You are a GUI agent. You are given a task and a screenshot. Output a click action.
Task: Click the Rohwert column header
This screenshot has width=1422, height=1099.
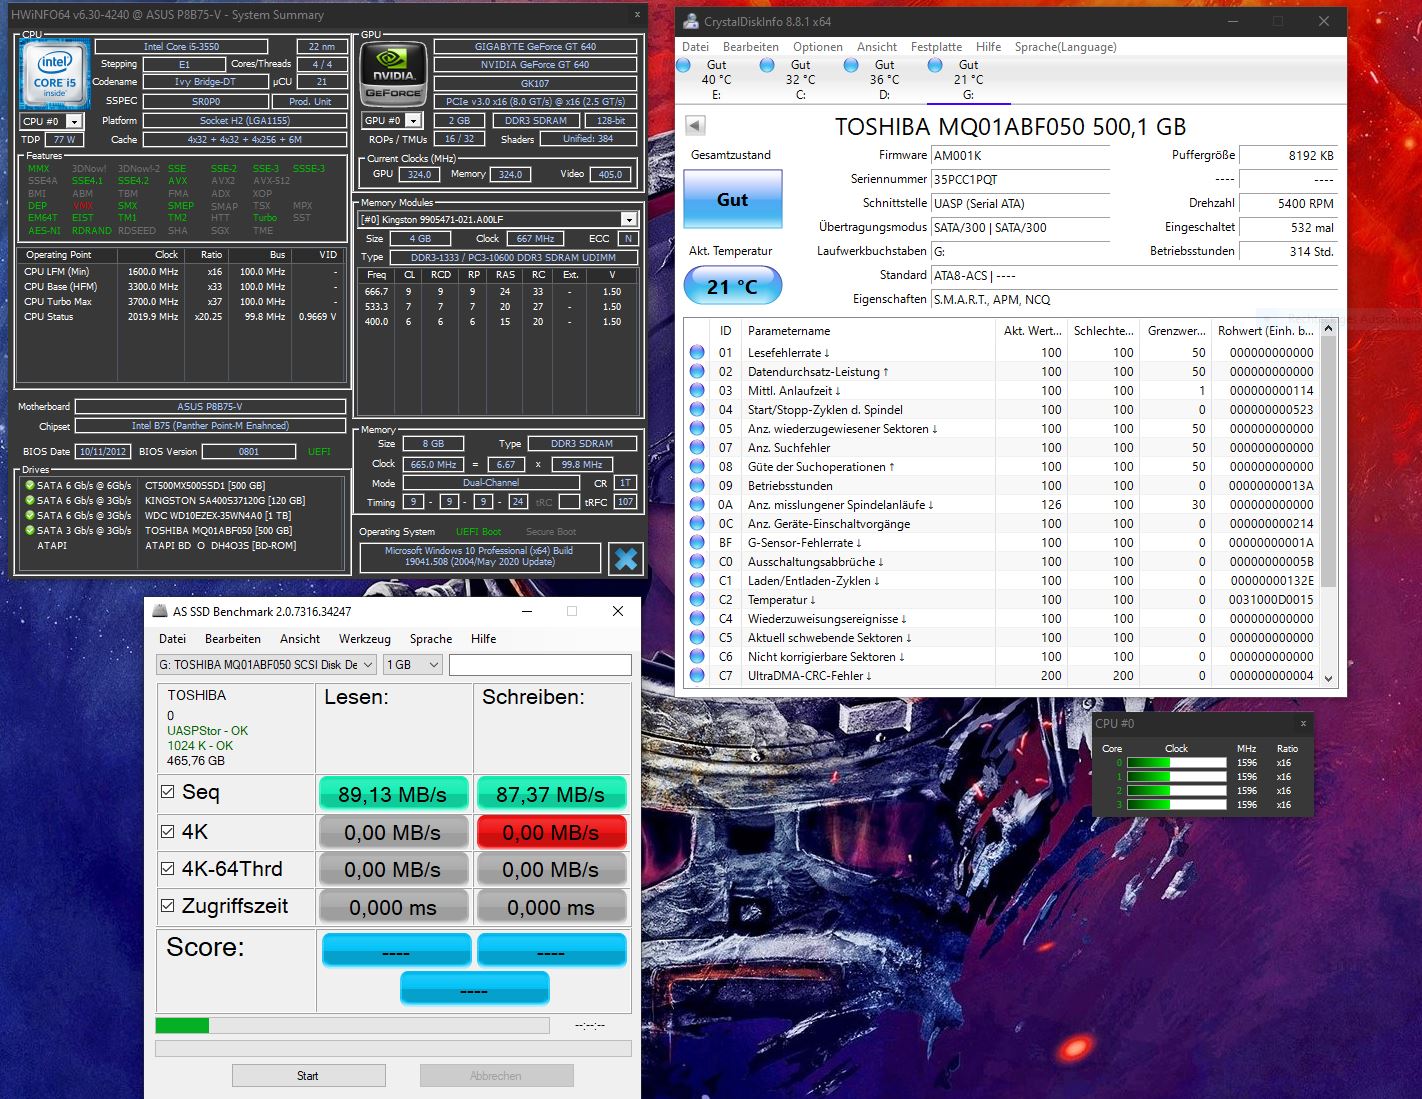tap(1265, 330)
